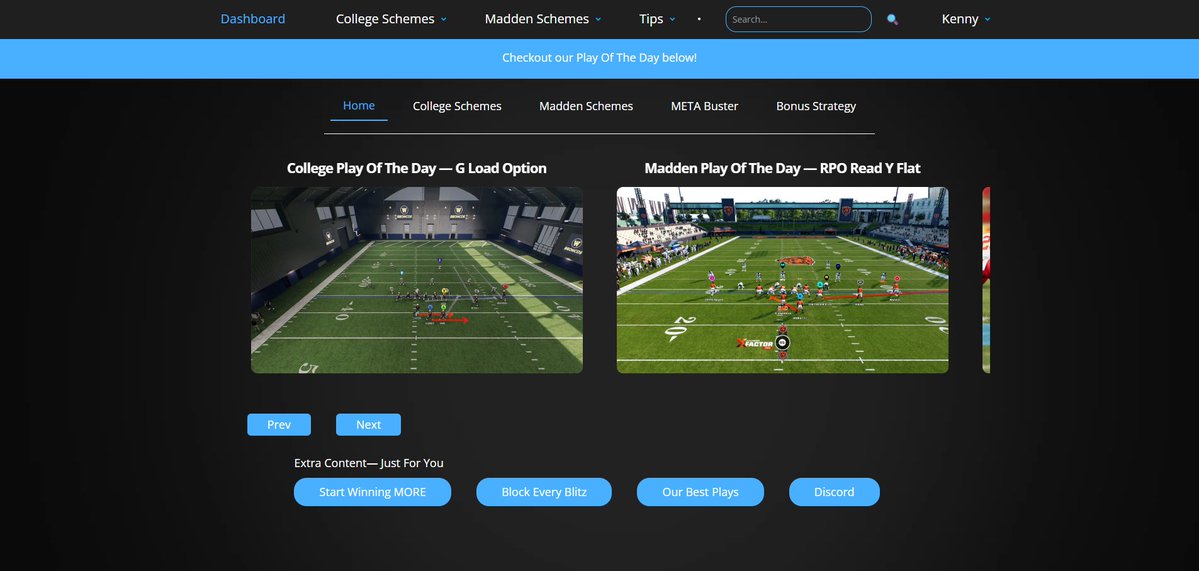Focus the Search input field

[798, 19]
